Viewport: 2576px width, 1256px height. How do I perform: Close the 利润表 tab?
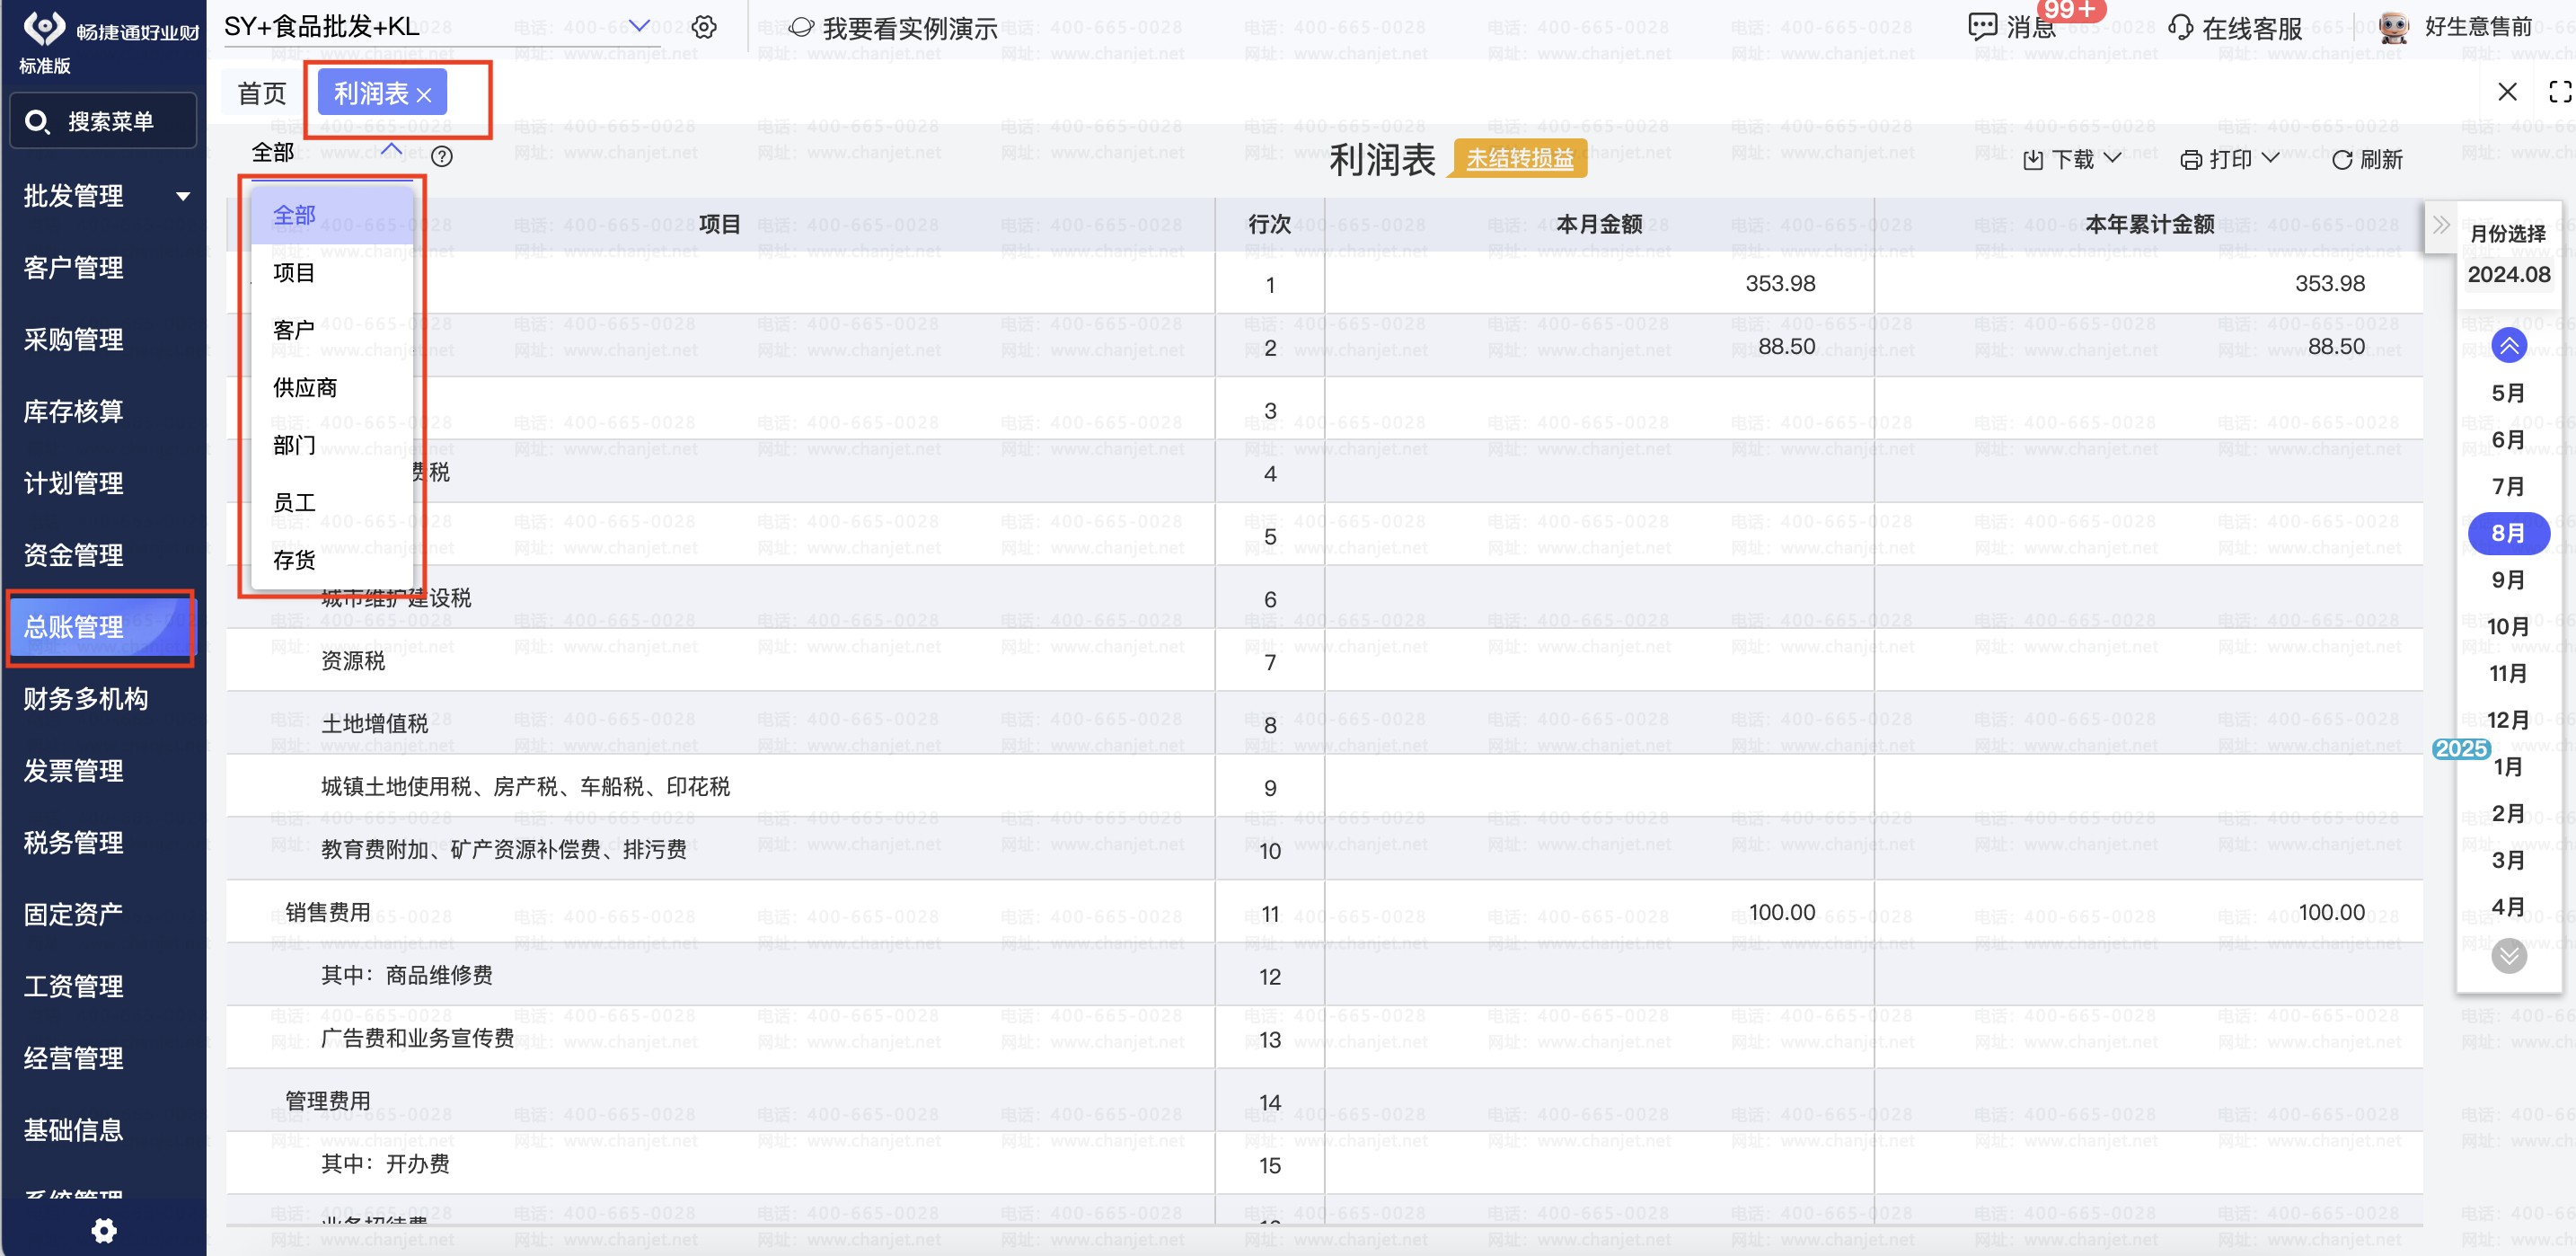[x=424, y=95]
